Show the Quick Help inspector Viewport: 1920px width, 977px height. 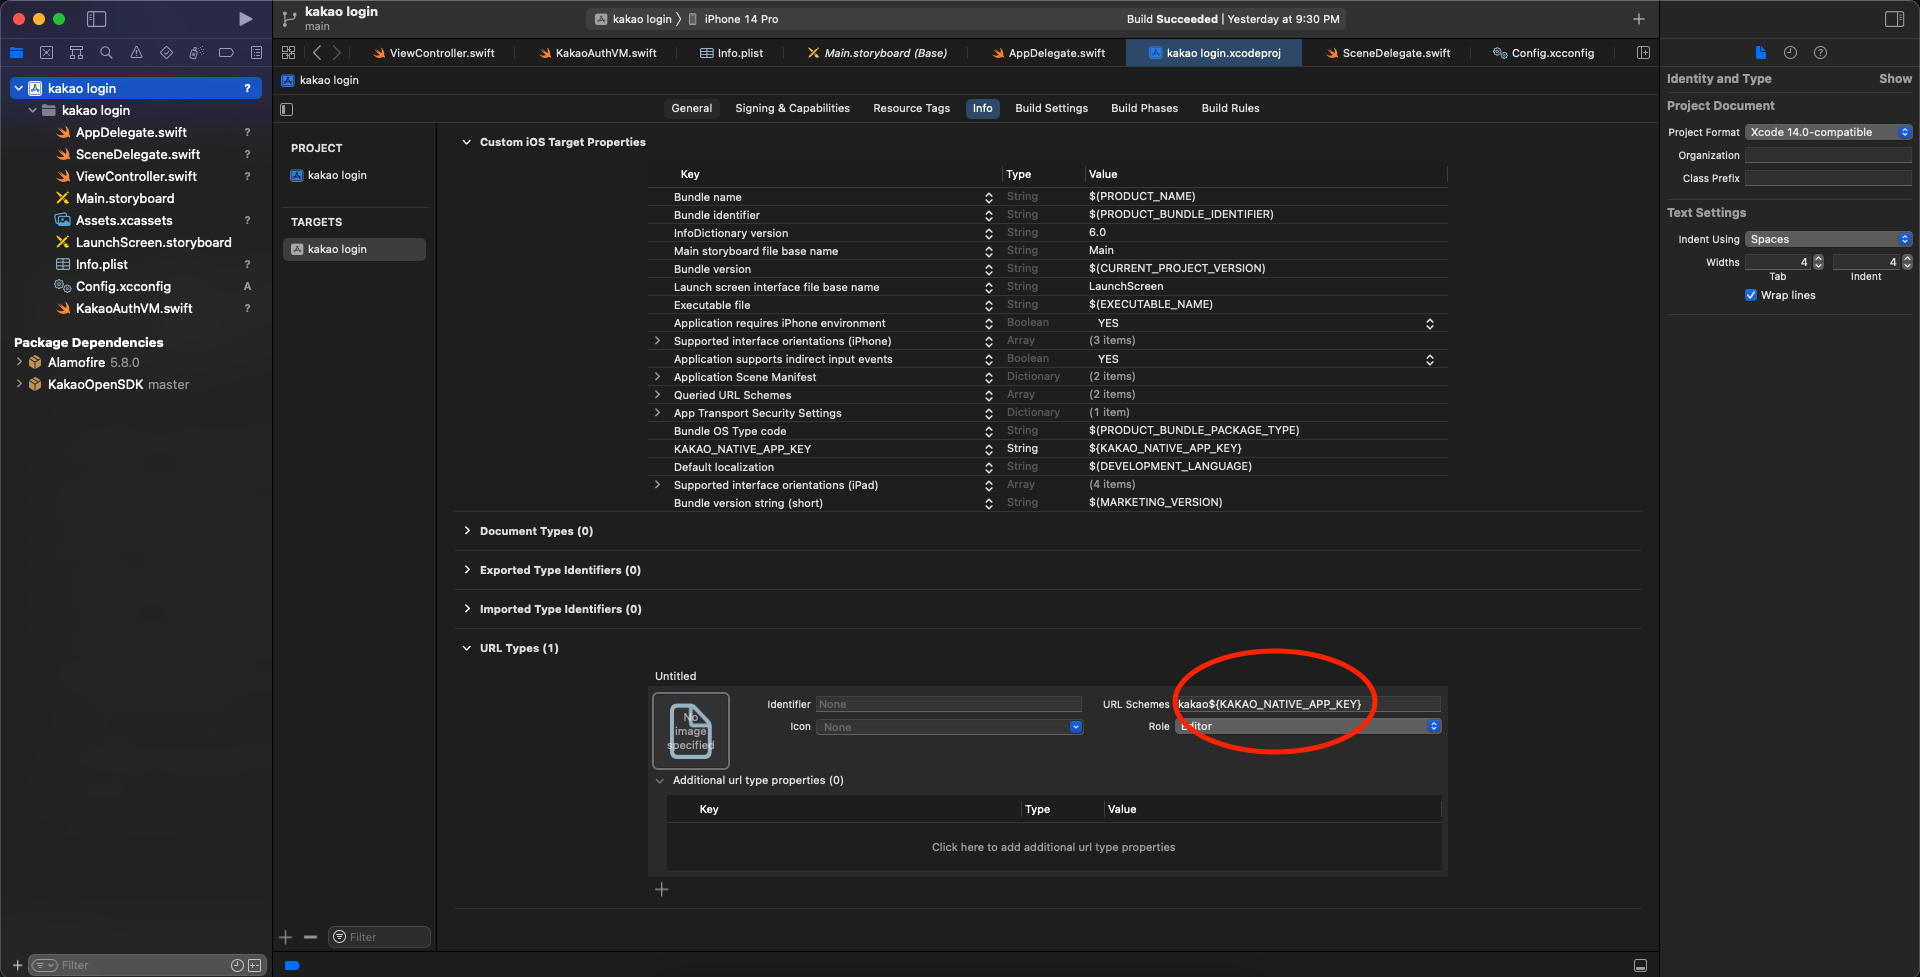(1820, 53)
